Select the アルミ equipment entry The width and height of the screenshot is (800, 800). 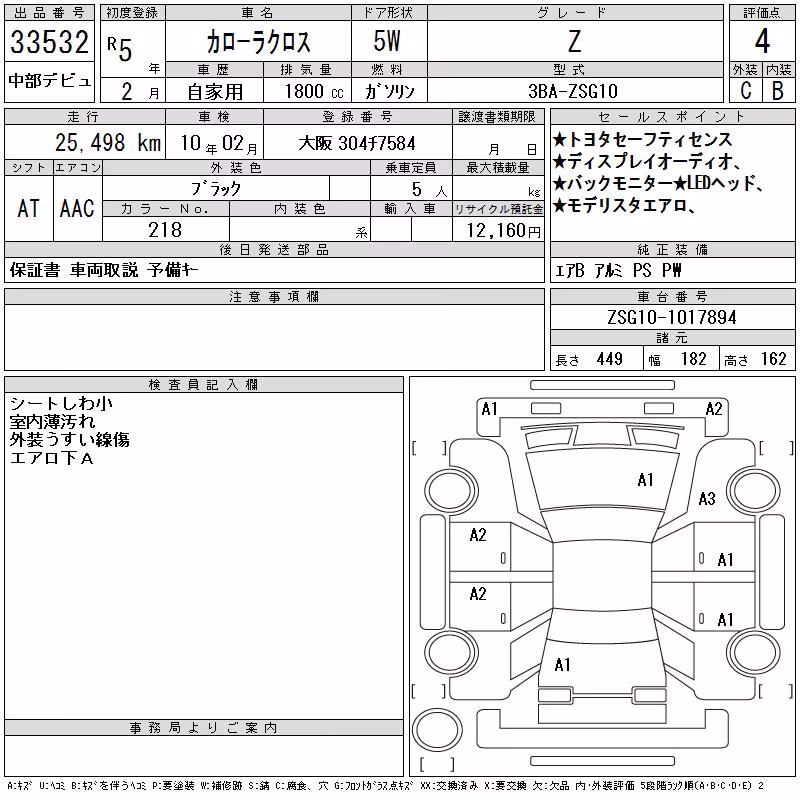point(609,271)
